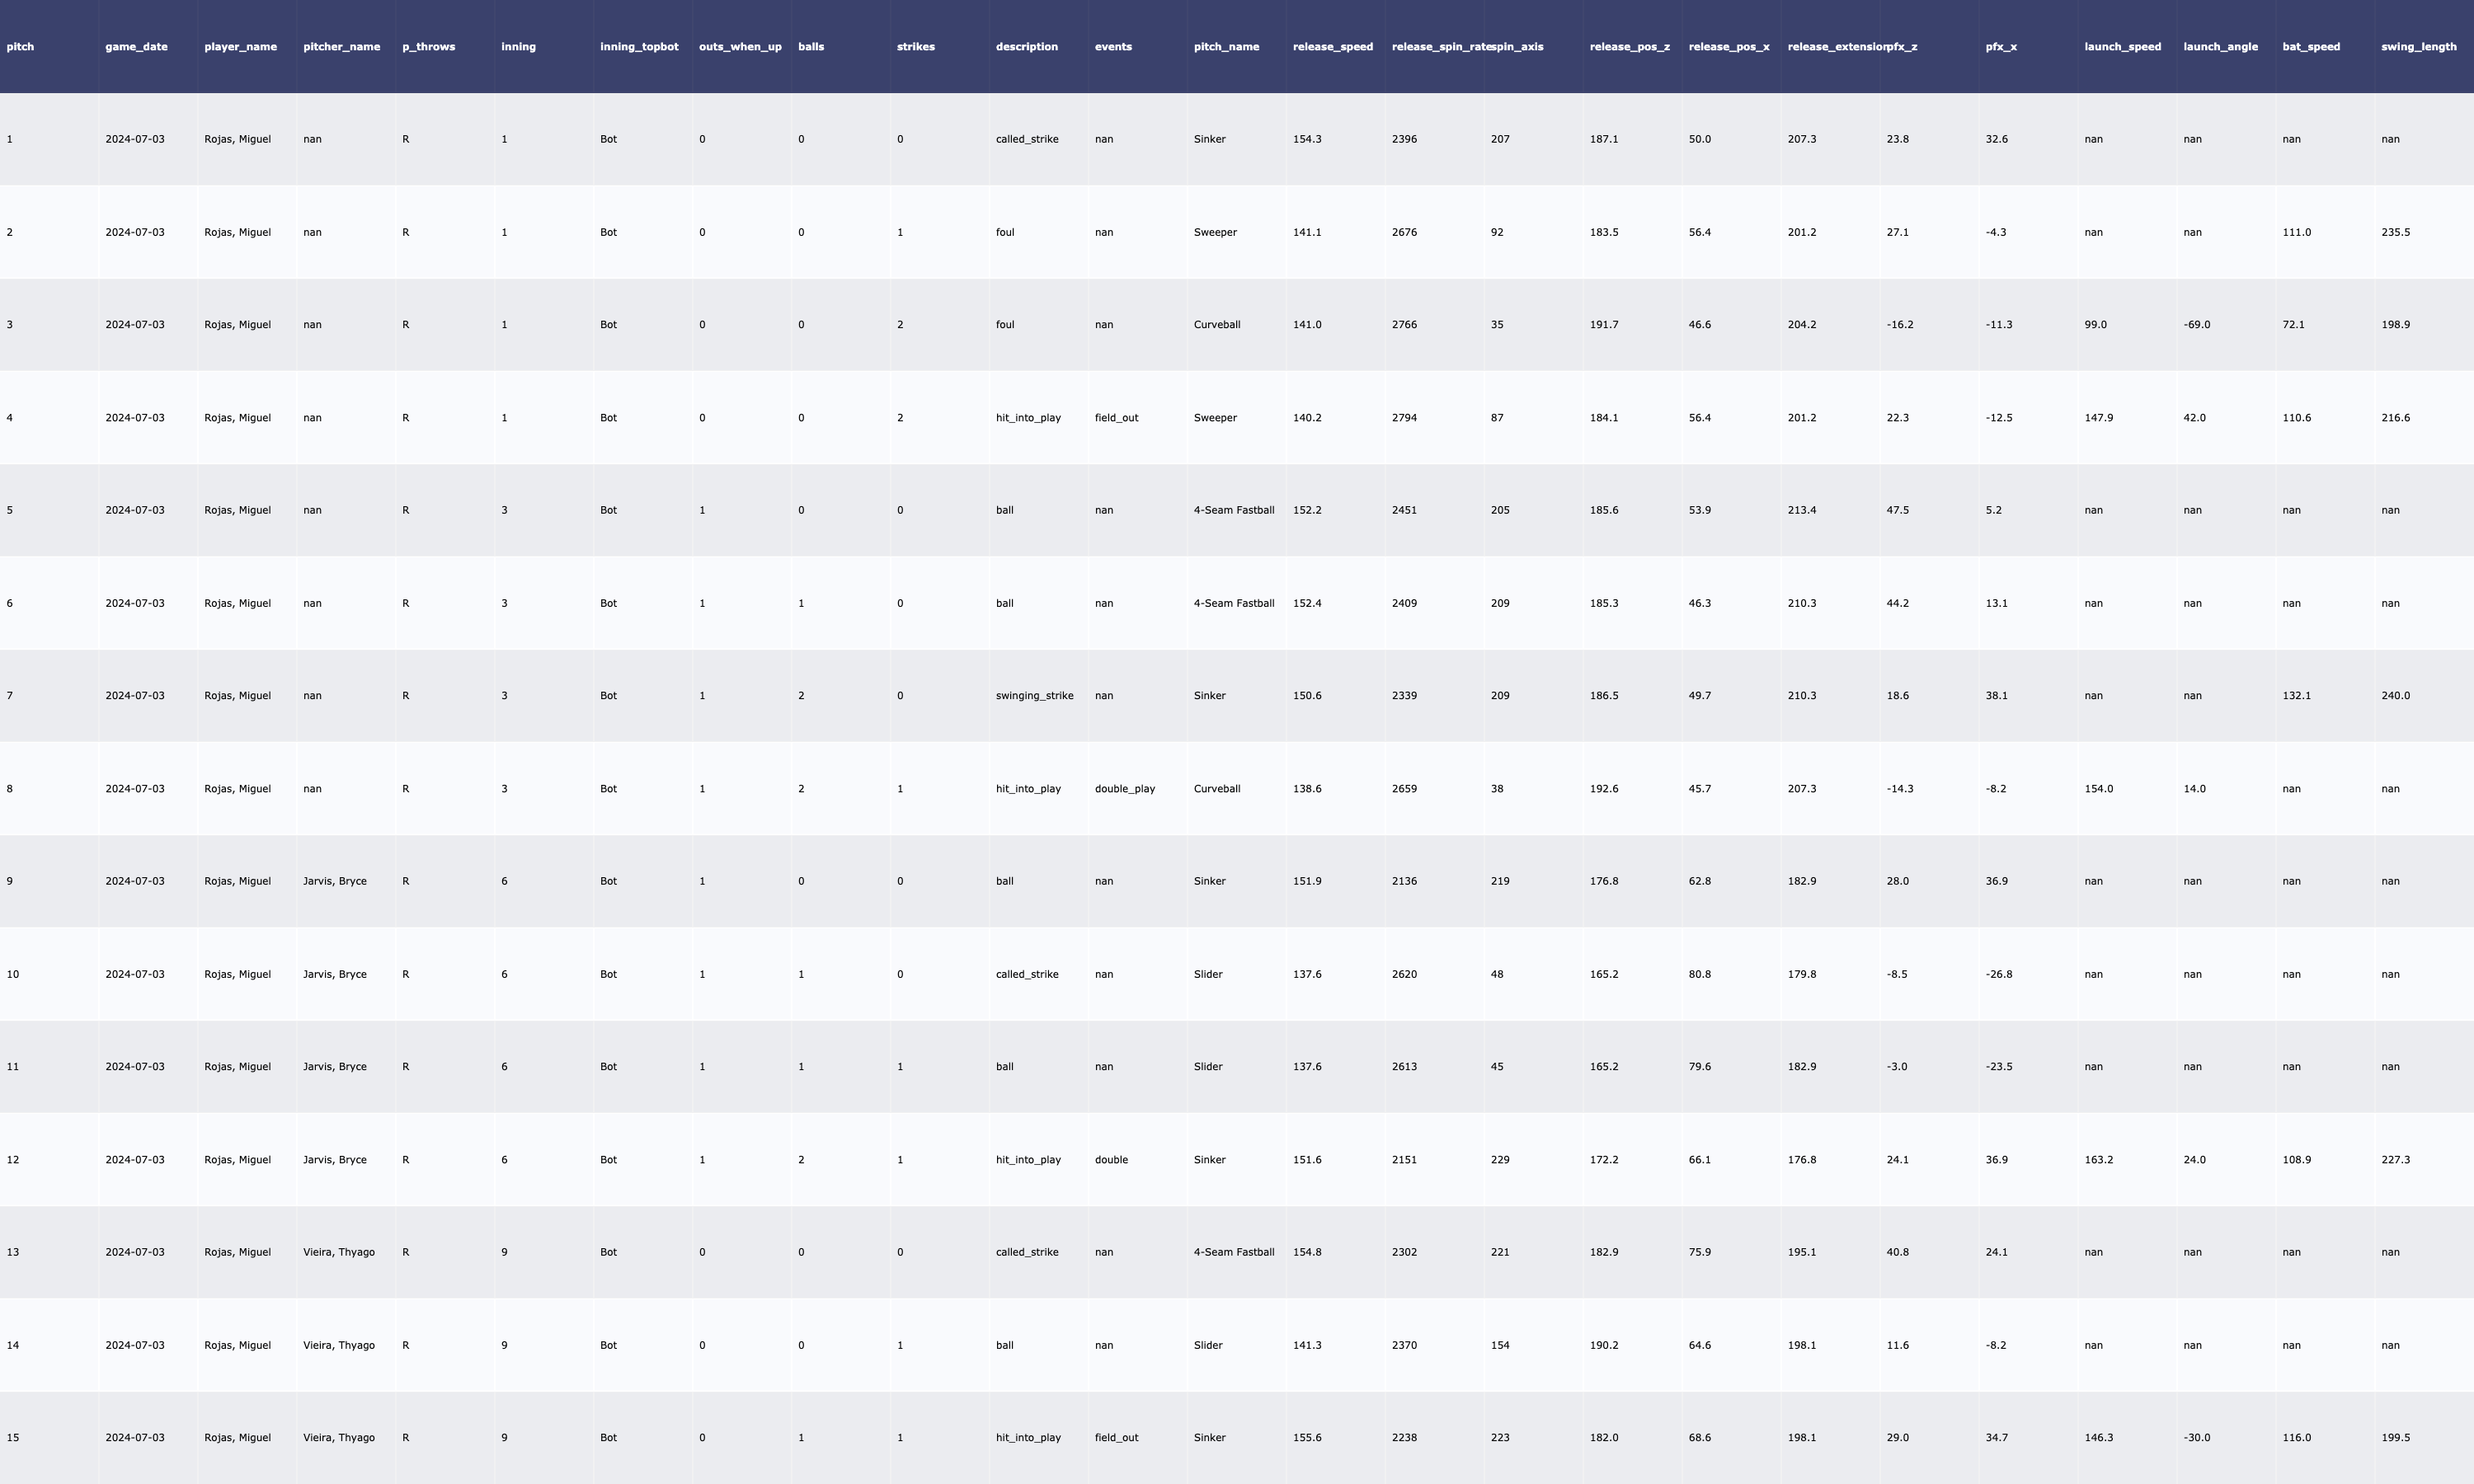Click the 2794 spin rate cell
The image size is (2474, 1484).
[1404, 418]
